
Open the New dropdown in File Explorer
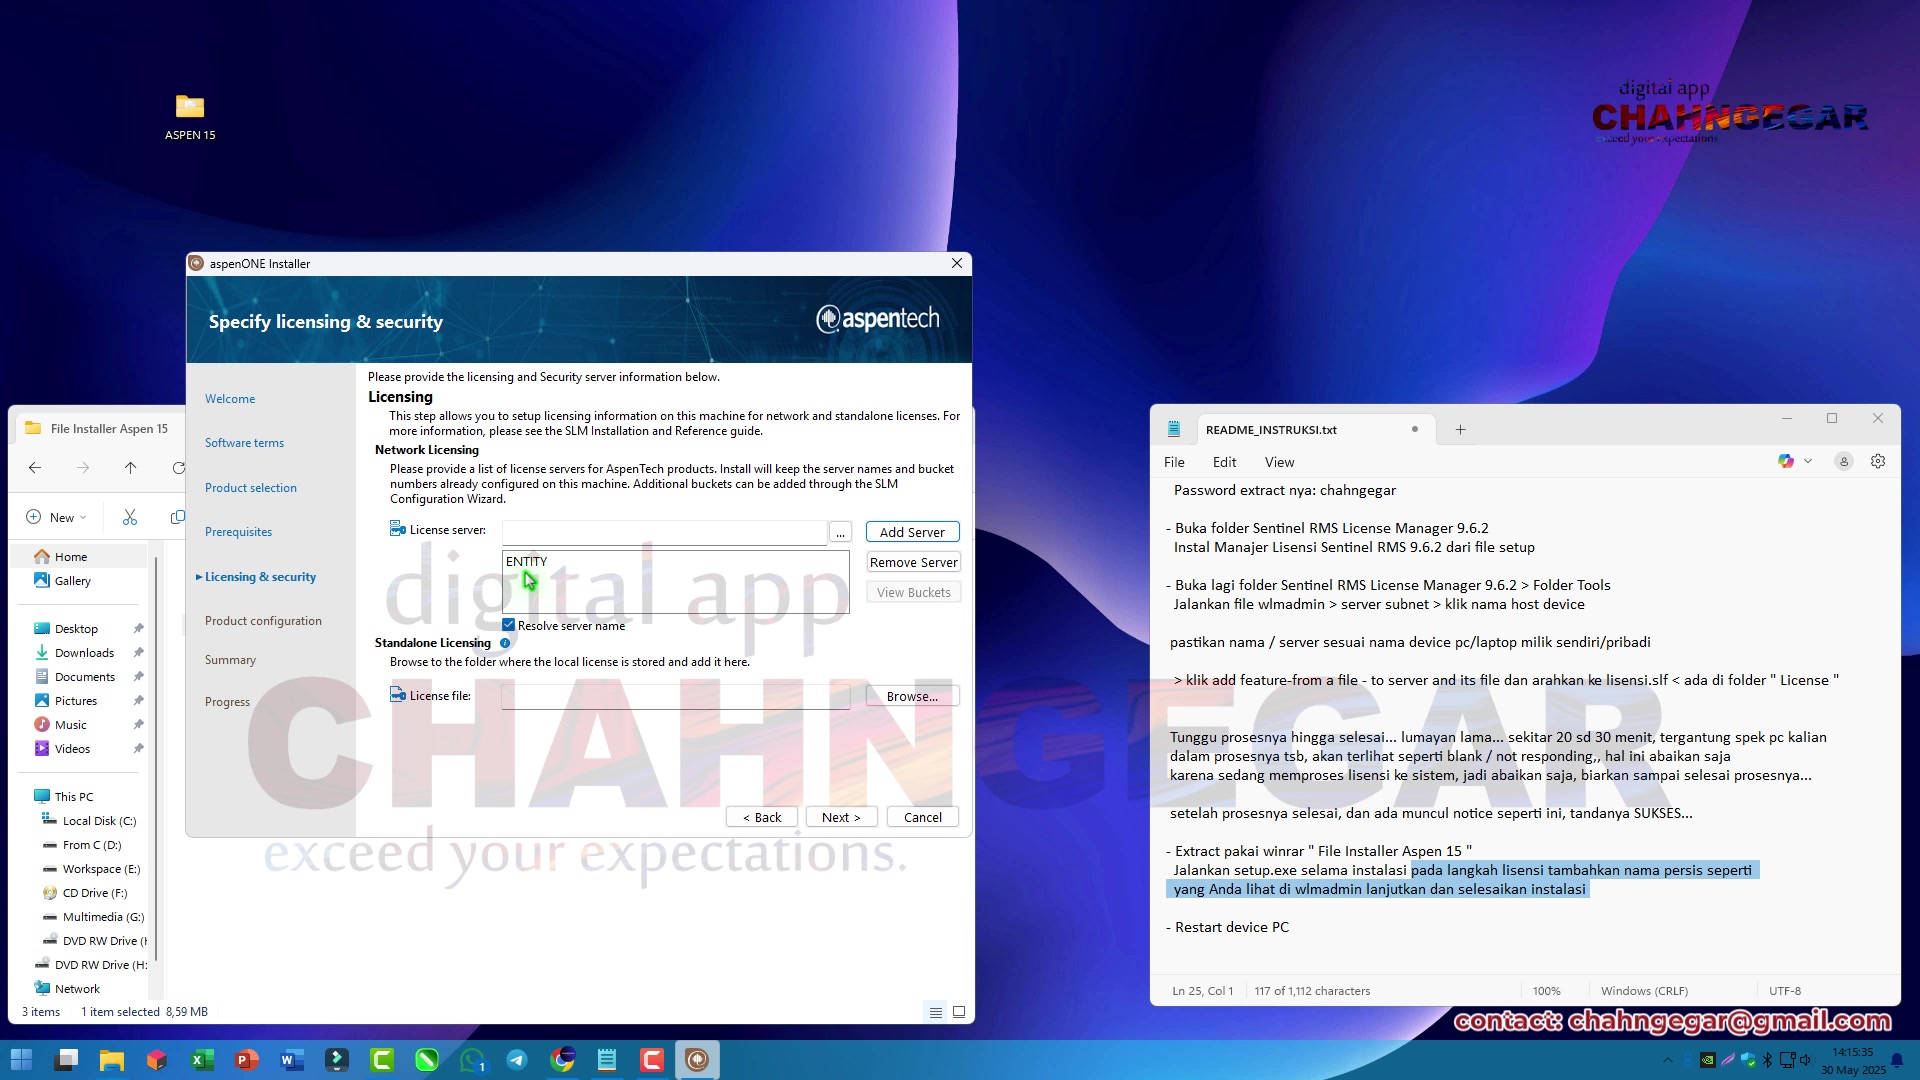[56, 517]
